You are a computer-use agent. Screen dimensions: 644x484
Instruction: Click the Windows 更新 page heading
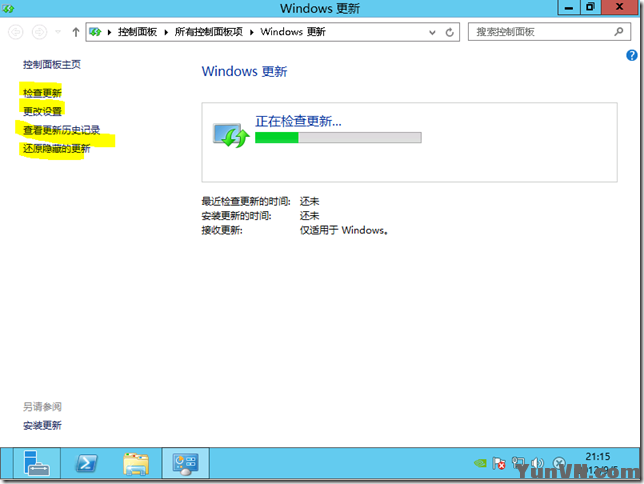point(244,71)
